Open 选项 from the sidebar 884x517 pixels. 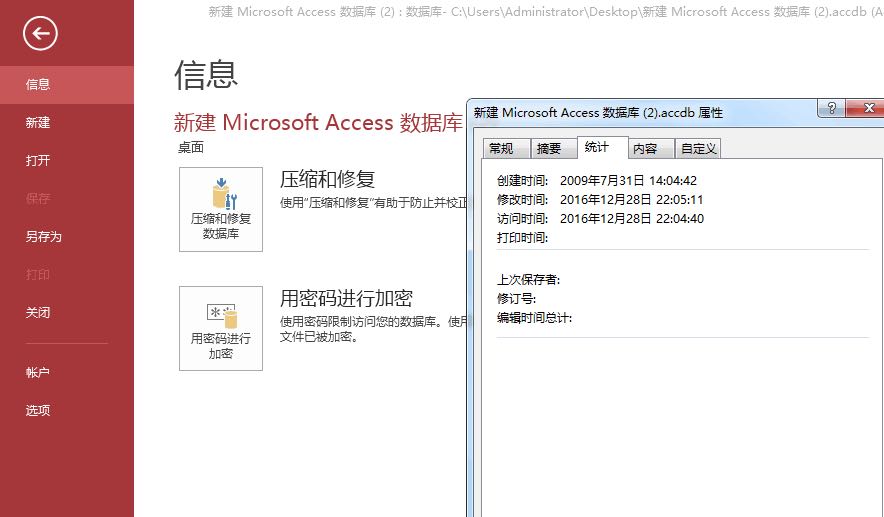[x=67, y=410]
